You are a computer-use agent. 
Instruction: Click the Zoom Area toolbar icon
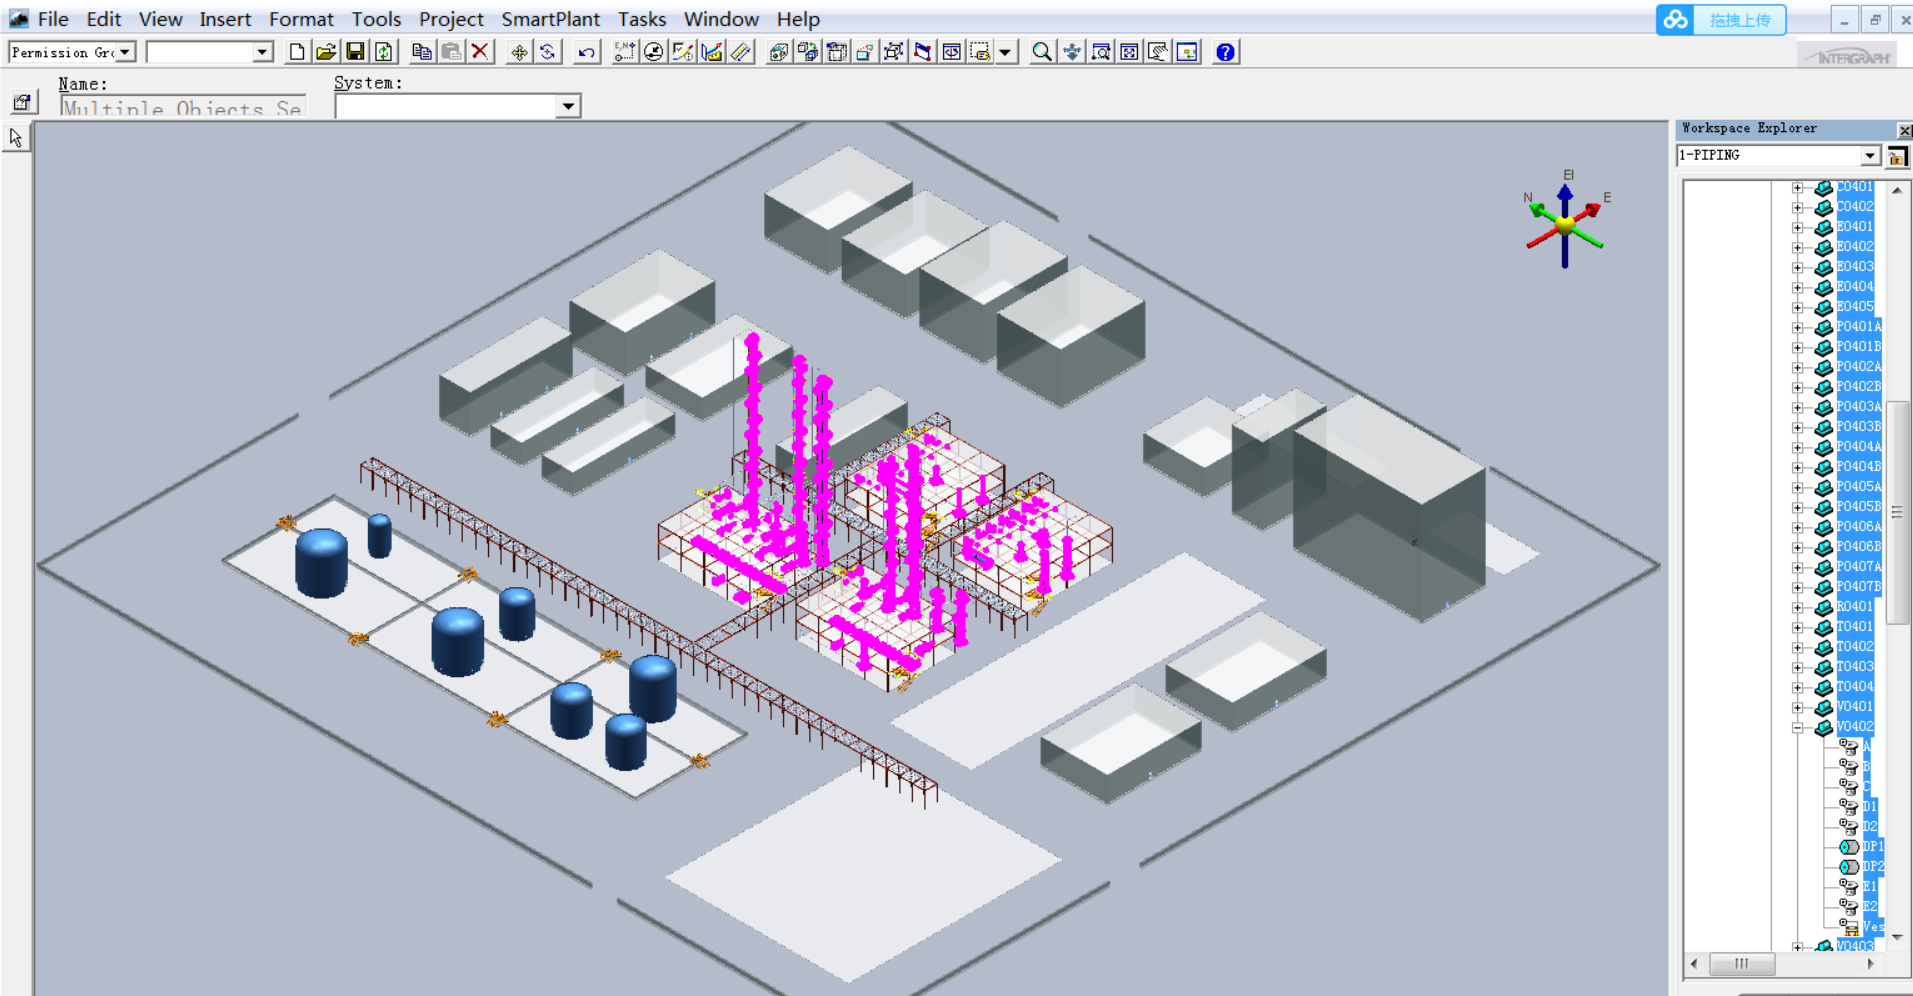(1101, 52)
